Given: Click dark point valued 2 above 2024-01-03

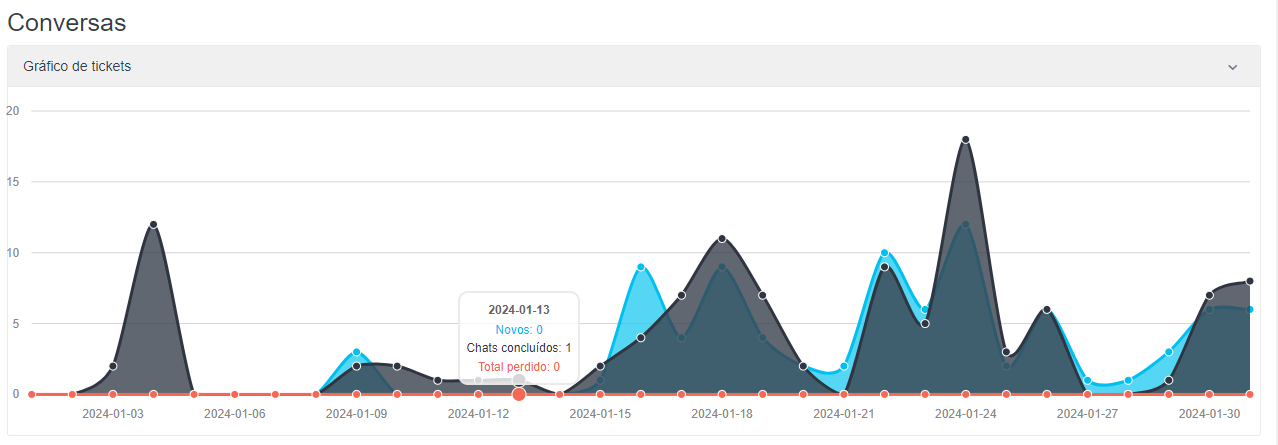Looking at the screenshot, I should 113,366.
